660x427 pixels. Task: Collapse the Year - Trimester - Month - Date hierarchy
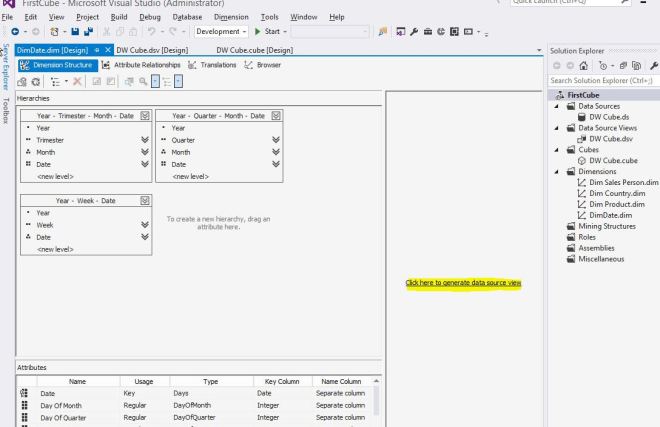147,117
